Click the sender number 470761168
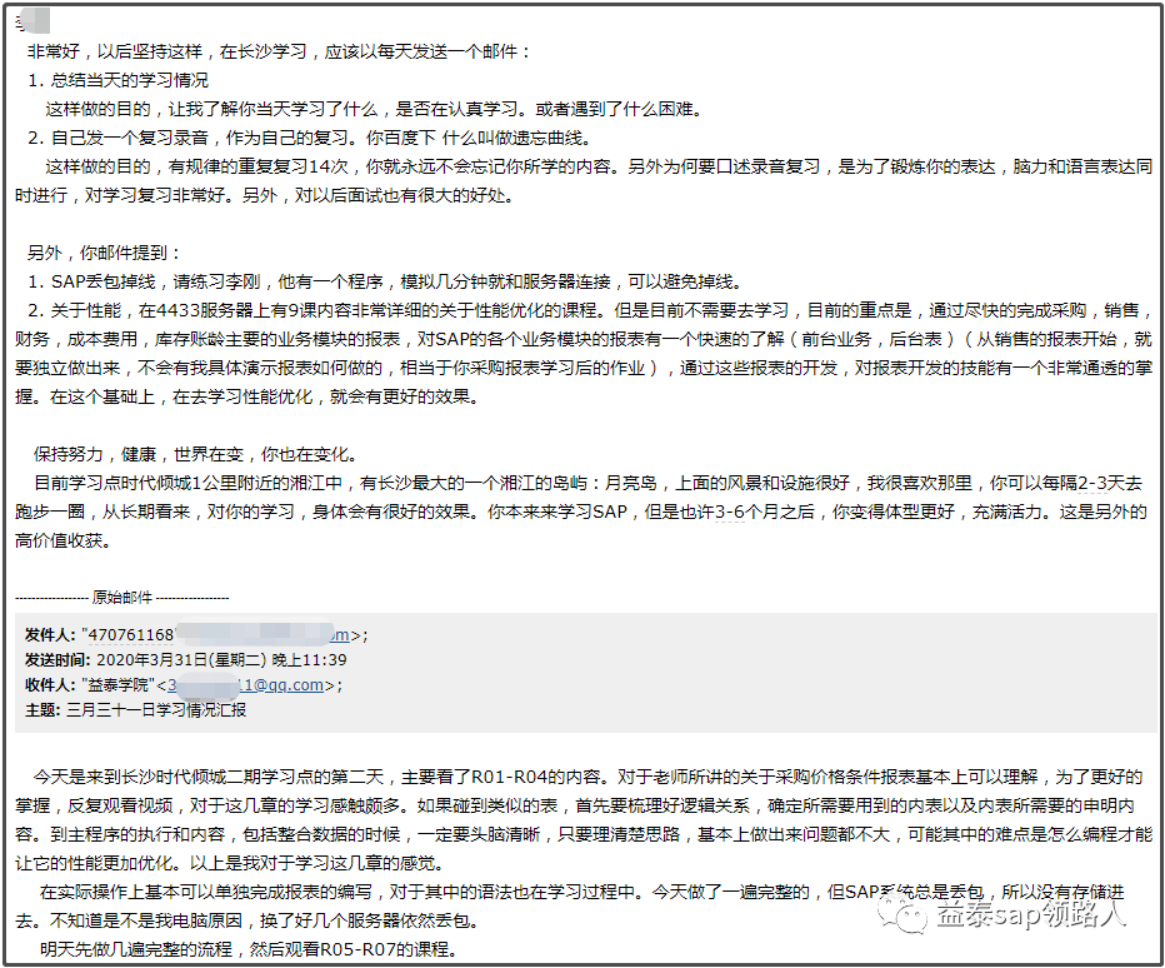 pos(132,635)
